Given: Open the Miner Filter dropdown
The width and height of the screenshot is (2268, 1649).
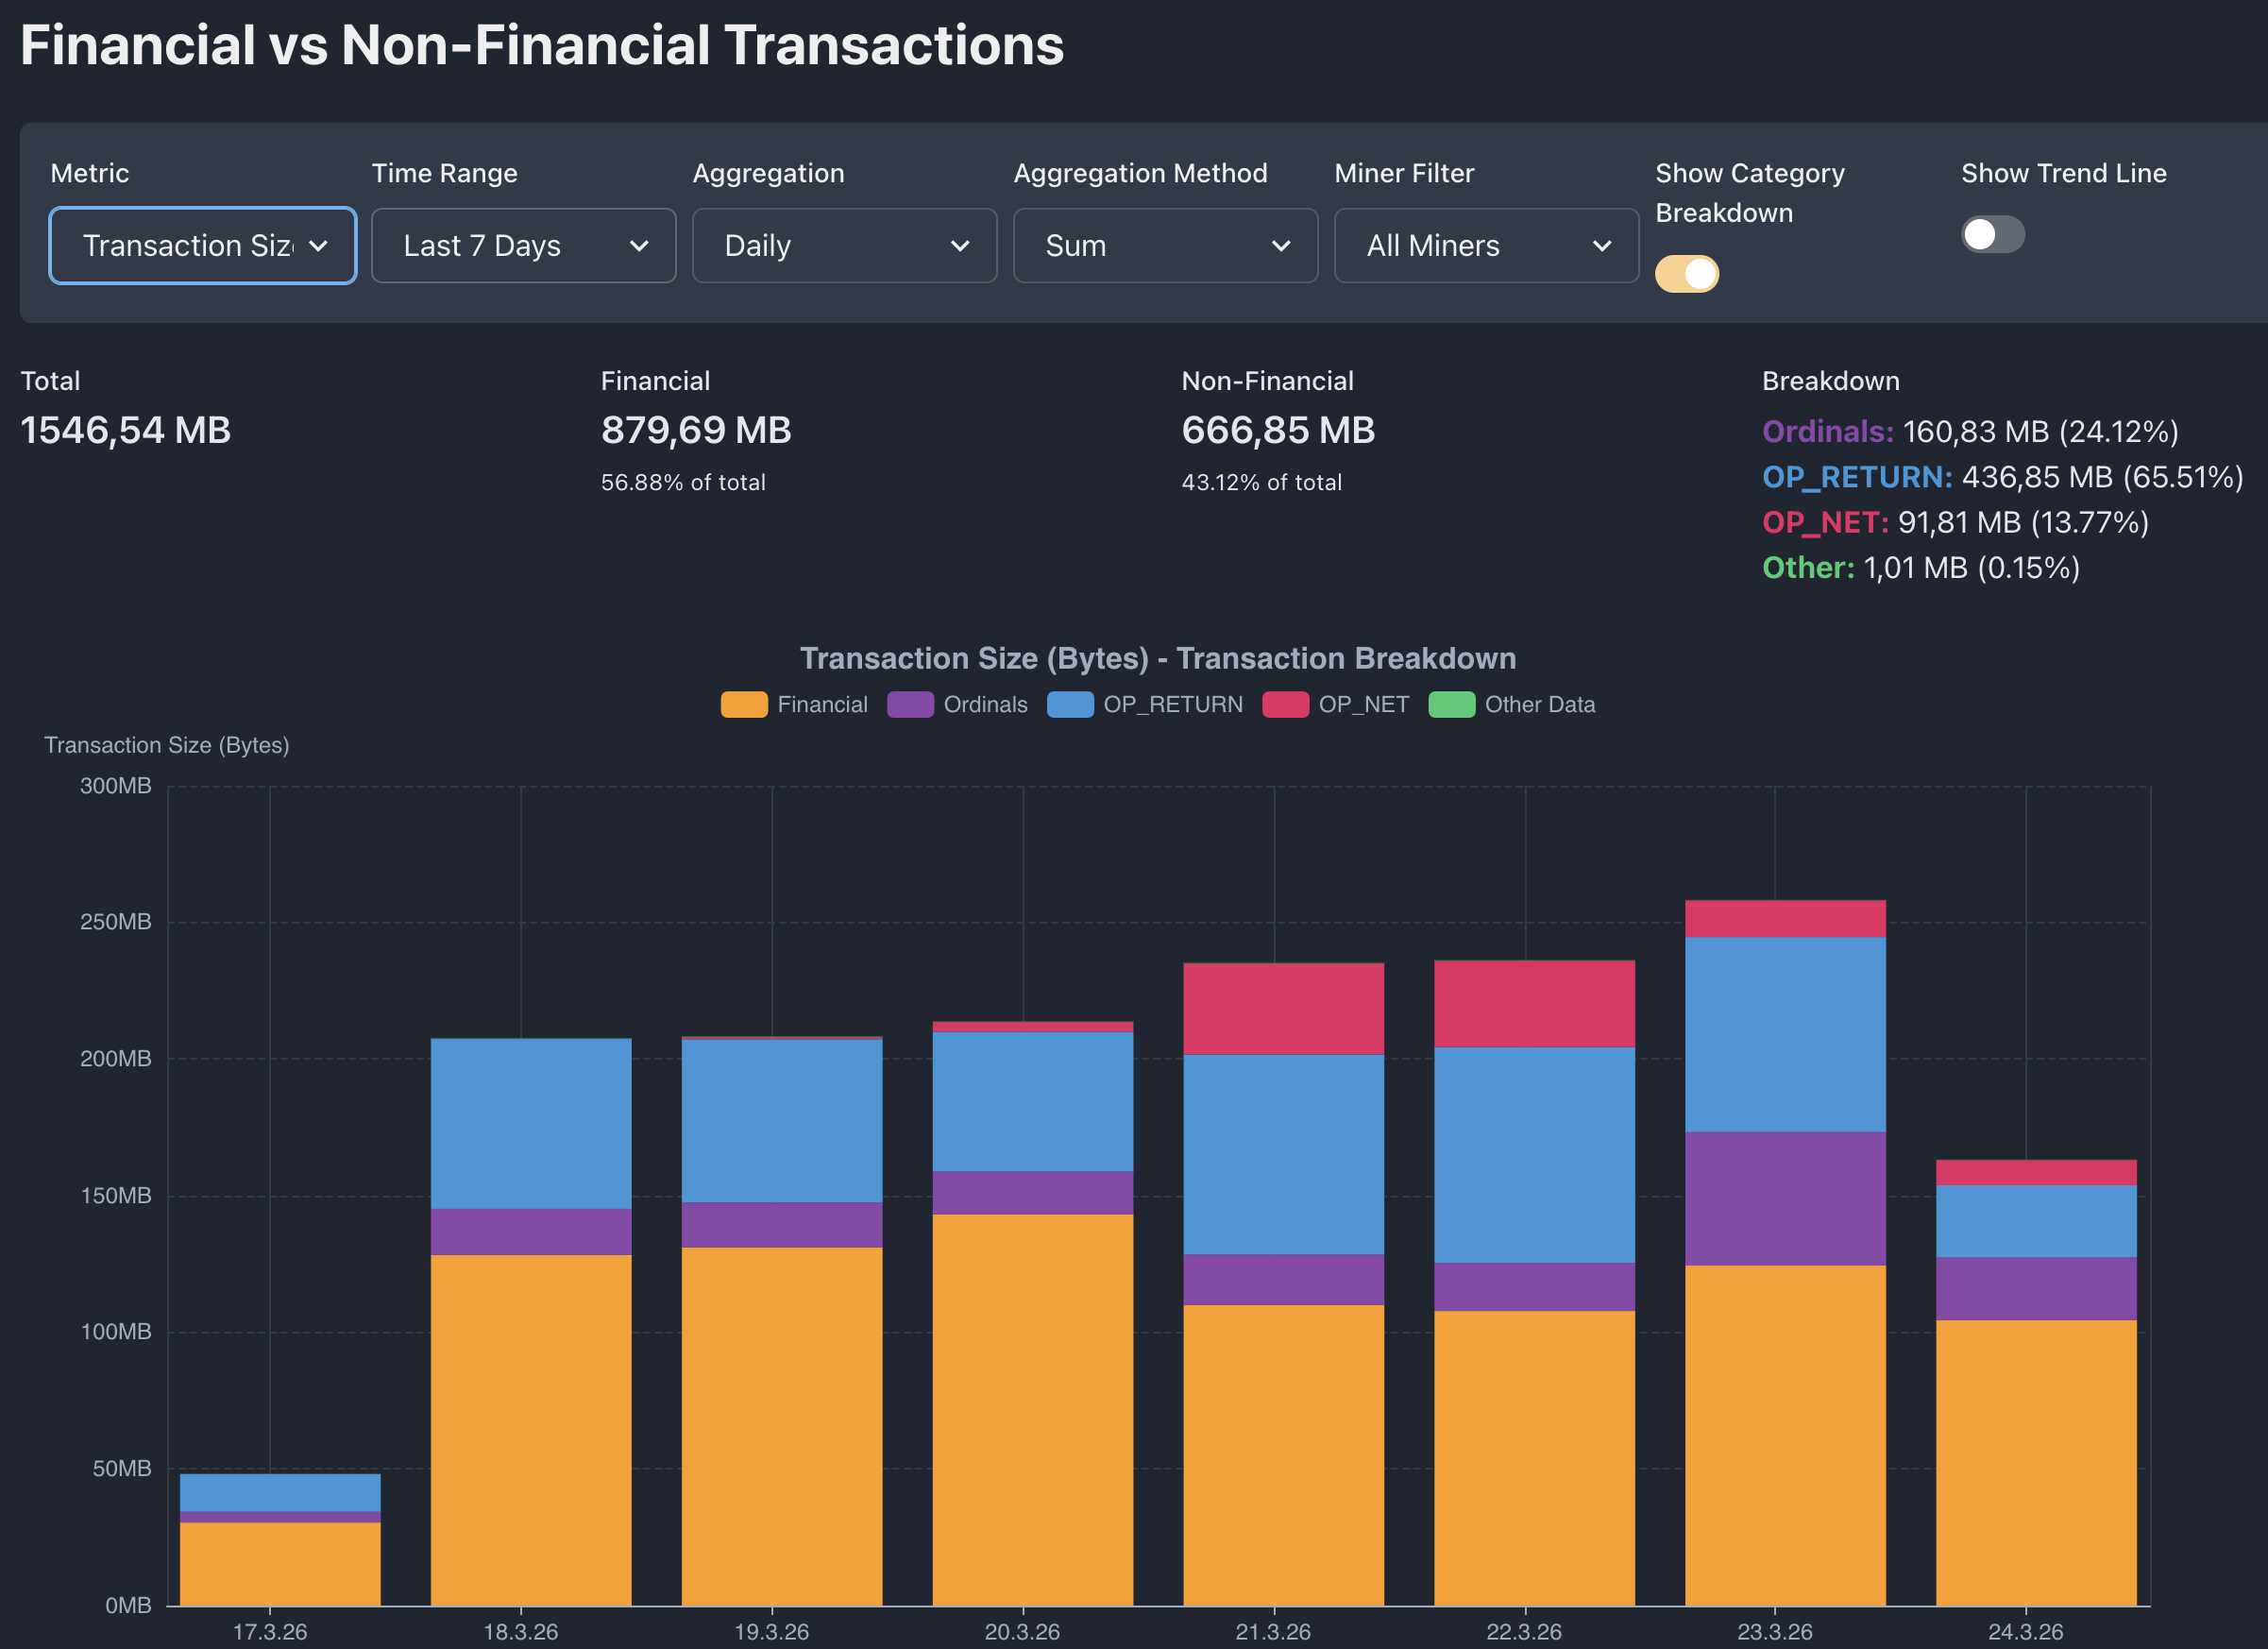Looking at the screenshot, I should coord(1485,245).
